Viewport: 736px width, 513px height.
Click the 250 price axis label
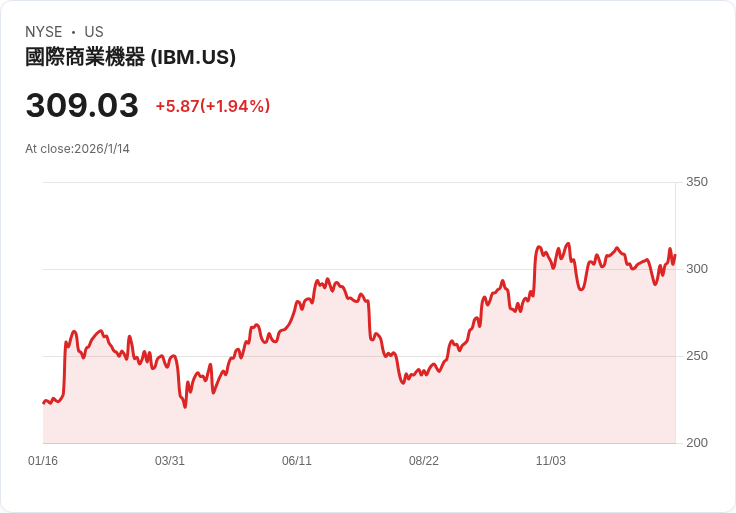697,356
